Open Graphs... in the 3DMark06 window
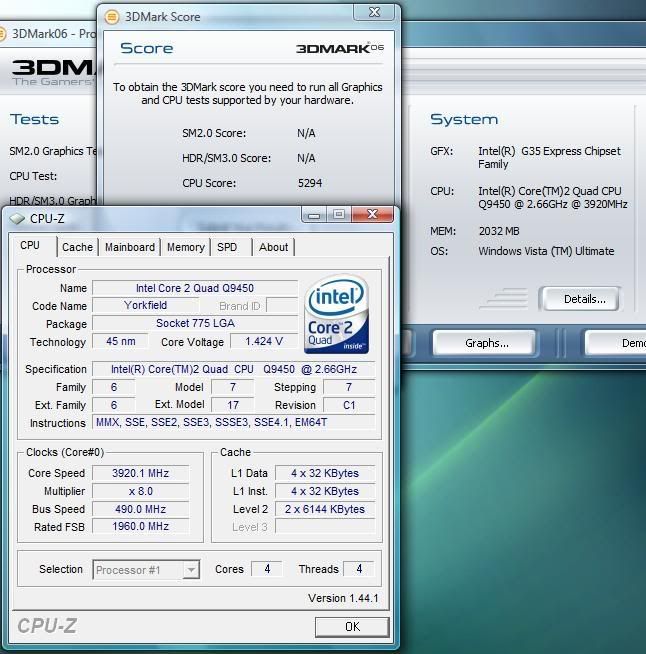 click(485, 343)
